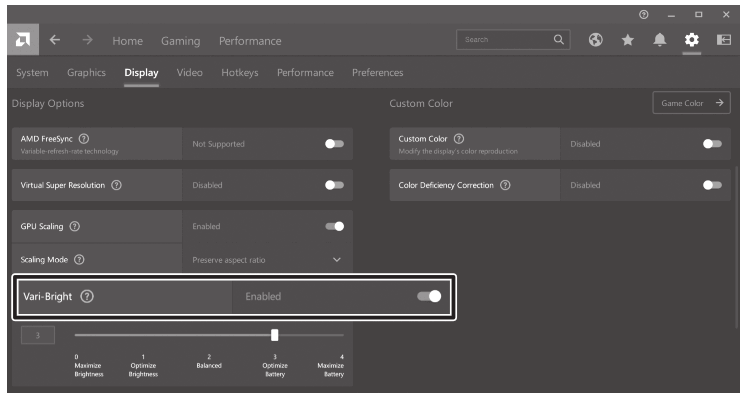The height and width of the screenshot is (401, 751).
Task: Click the Game Color button
Action: tap(691, 103)
